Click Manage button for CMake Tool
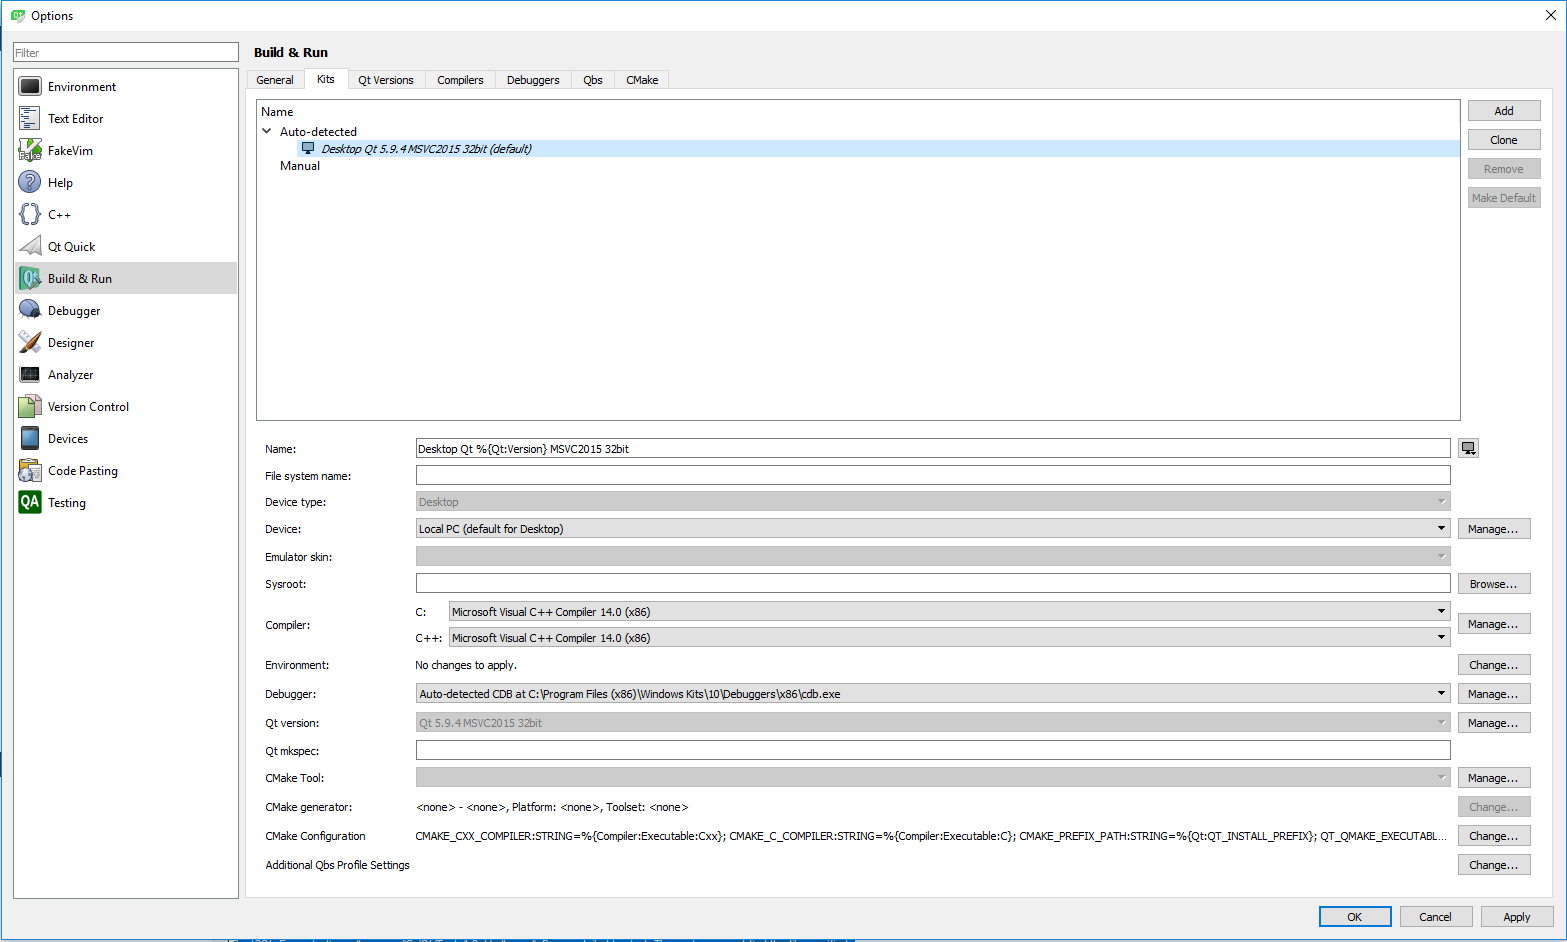 [x=1494, y=778]
